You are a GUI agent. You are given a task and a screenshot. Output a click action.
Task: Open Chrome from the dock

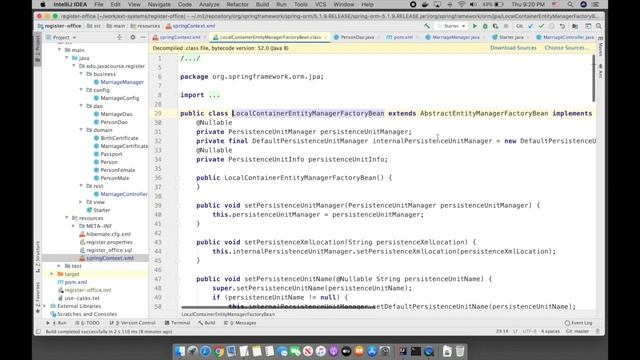(x=219, y=351)
